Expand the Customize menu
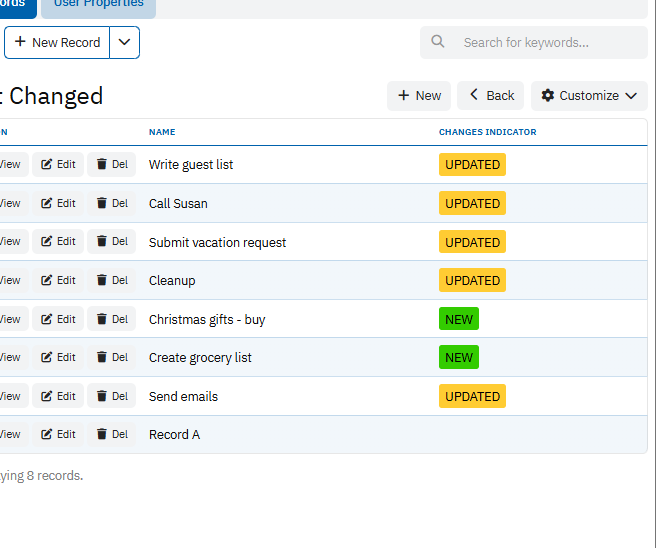 point(589,96)
